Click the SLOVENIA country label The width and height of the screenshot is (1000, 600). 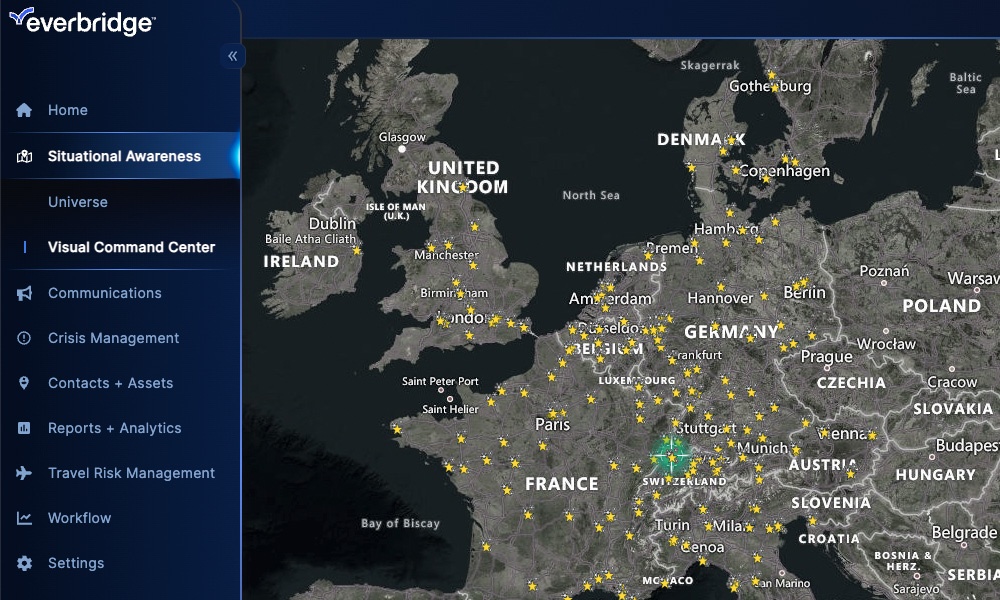tap(831, 503)
